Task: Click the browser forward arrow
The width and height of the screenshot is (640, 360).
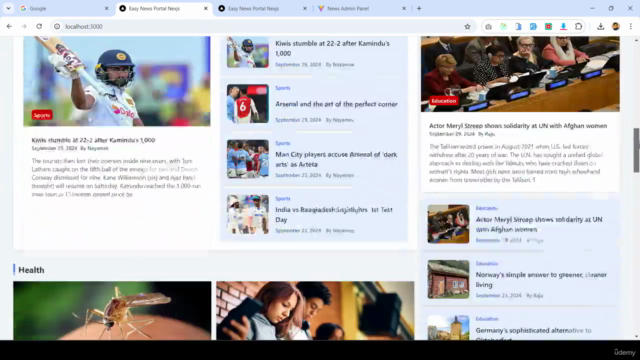Action: click(24, 27)
